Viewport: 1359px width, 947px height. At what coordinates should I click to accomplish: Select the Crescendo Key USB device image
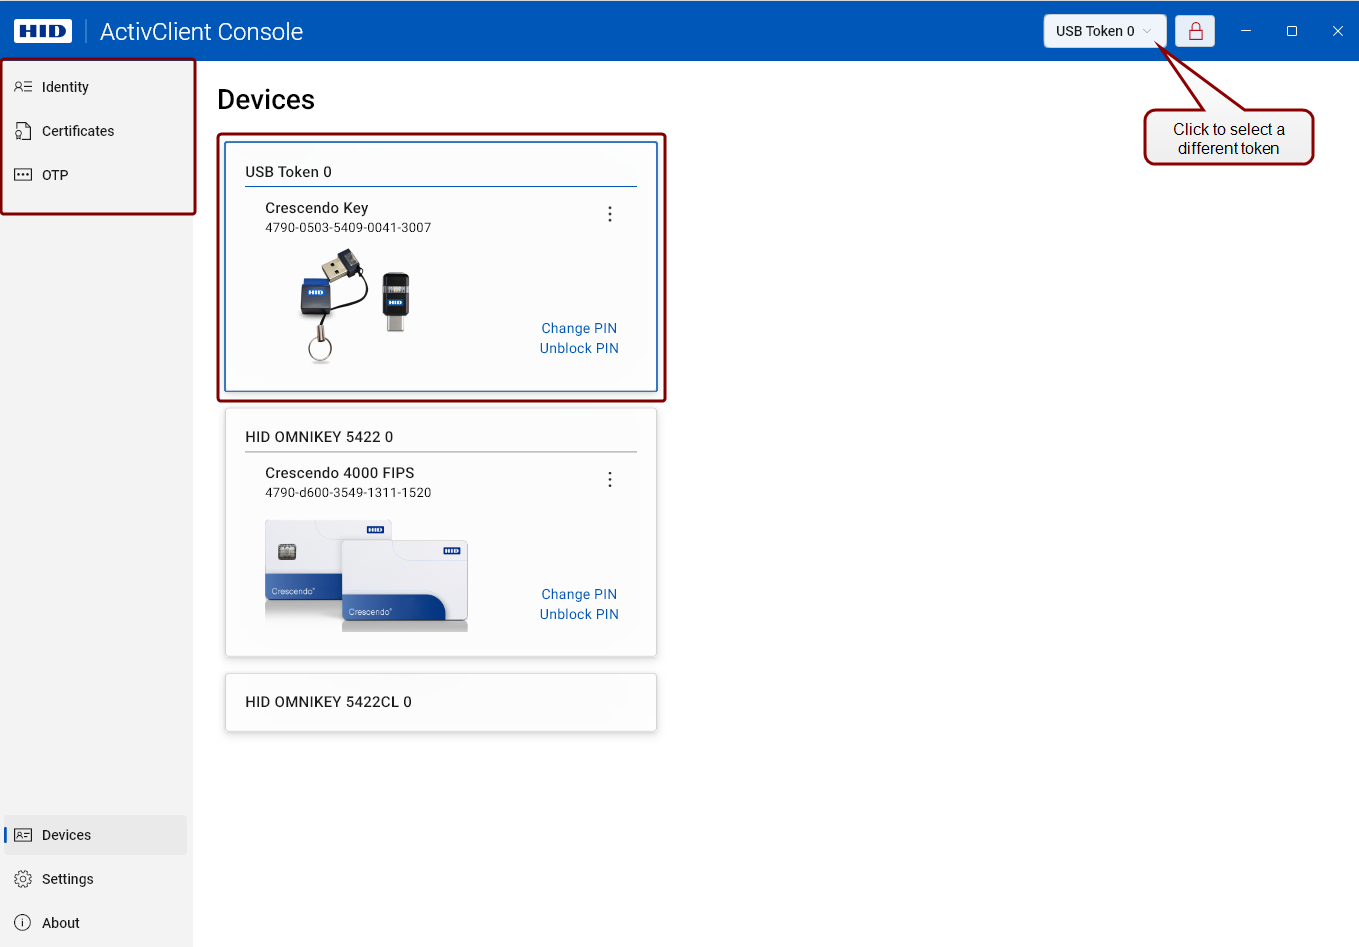(x=354, y=304)
